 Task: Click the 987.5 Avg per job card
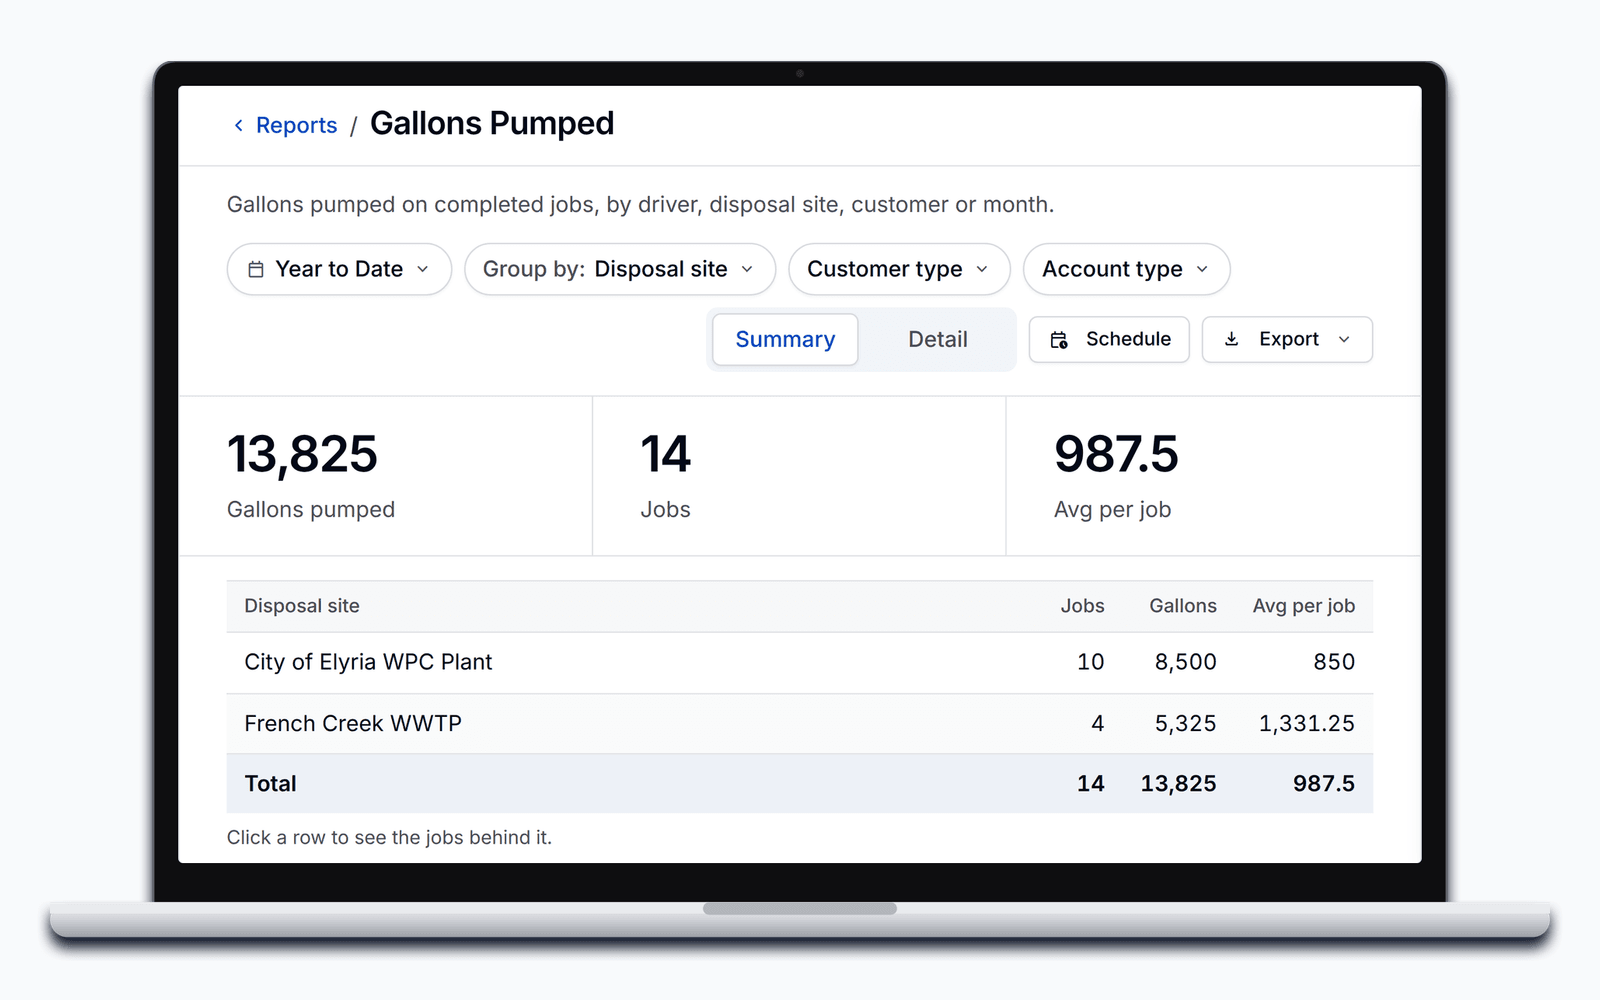[1213, 476]
